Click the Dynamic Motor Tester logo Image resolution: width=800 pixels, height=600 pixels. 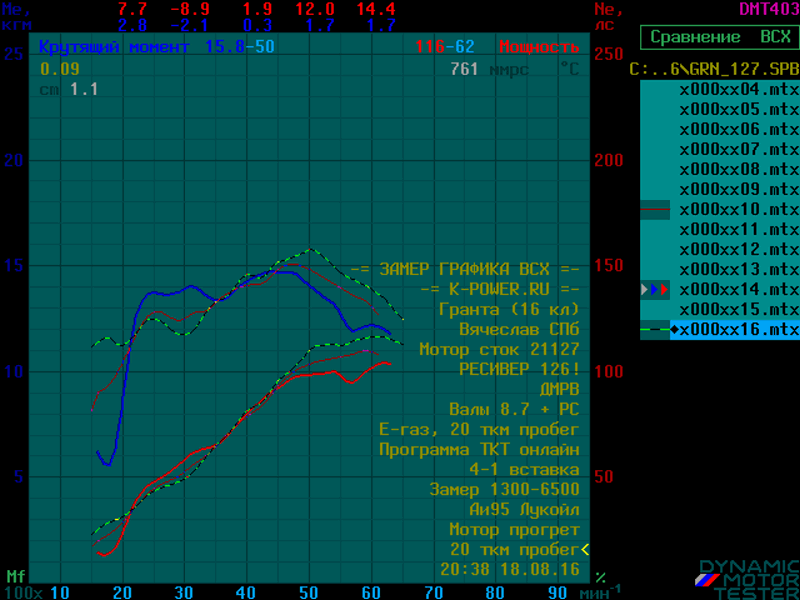tap(747, 580)
